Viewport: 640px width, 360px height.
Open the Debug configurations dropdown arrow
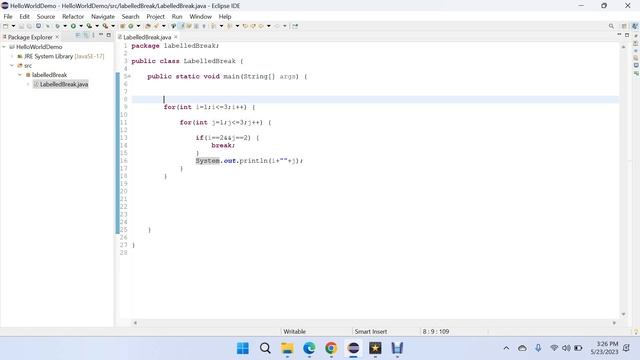(65, 26)
